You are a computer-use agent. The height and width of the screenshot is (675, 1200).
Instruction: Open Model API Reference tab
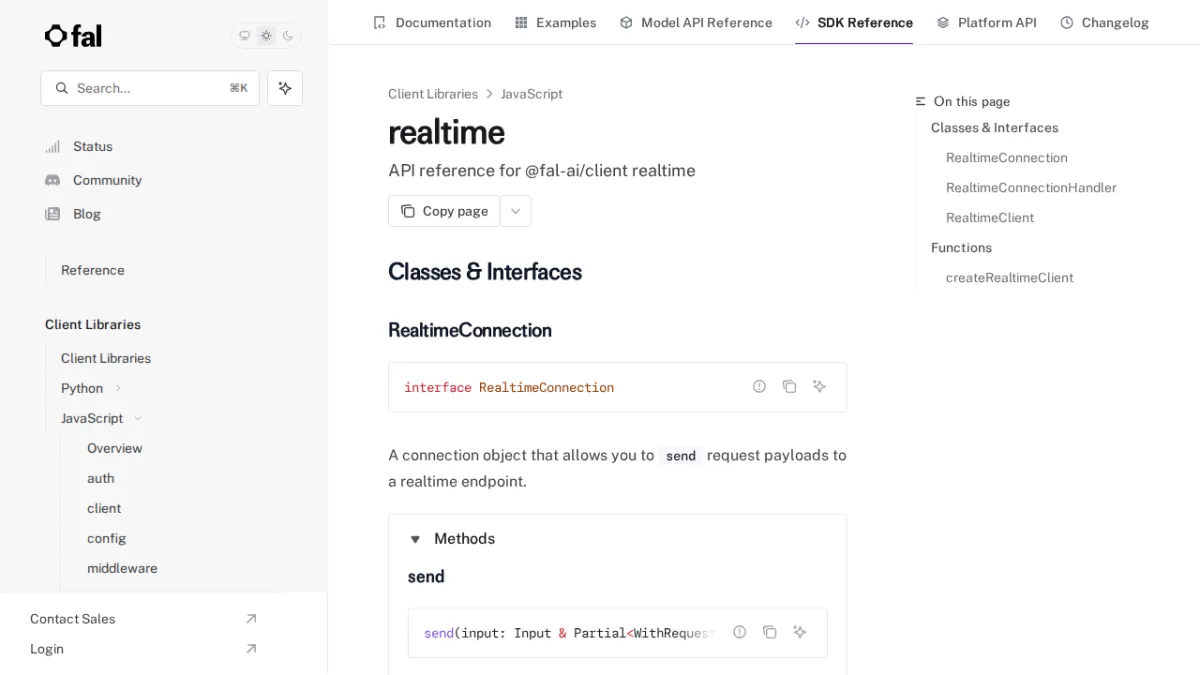pos(696,22)
